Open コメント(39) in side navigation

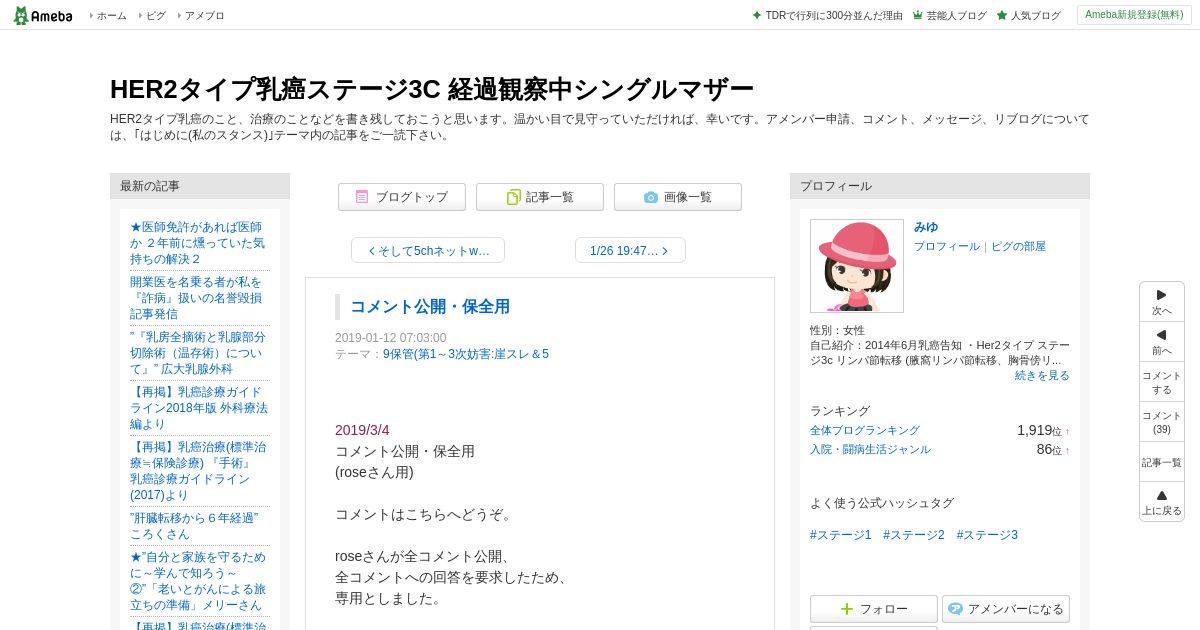pos(1162,422)
